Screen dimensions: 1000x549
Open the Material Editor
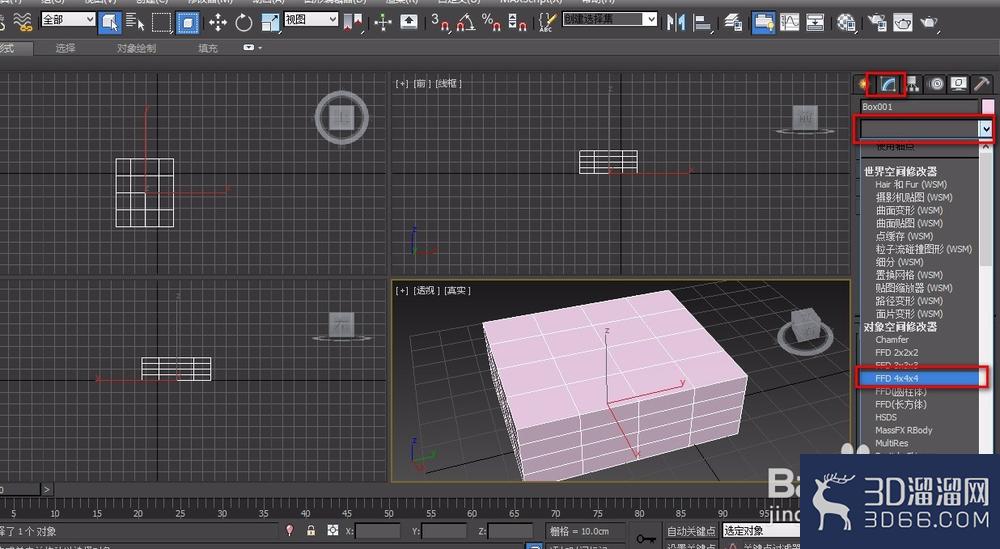pyautogui.click(x=846, y=23)
